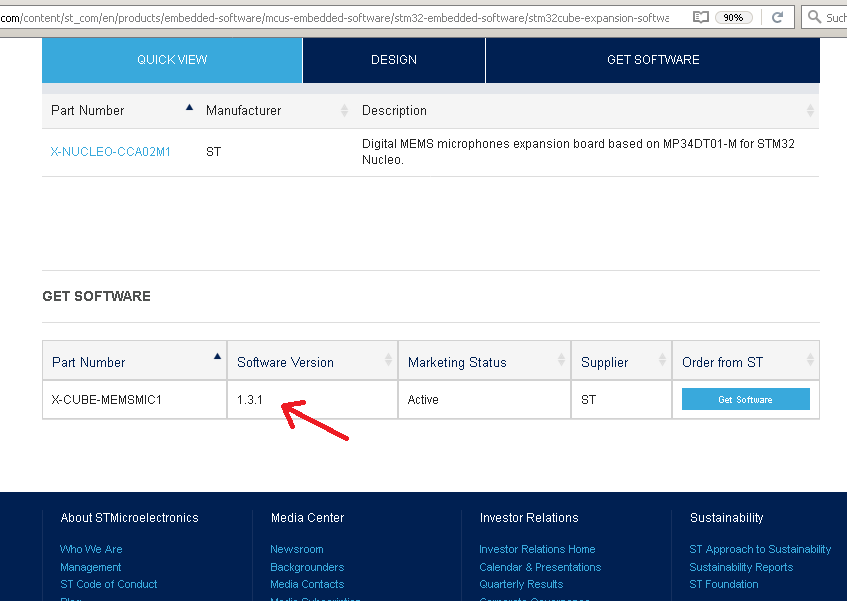Open the ST Foundation link
Screen dimensions: 847x601
[x=724, y=584]
